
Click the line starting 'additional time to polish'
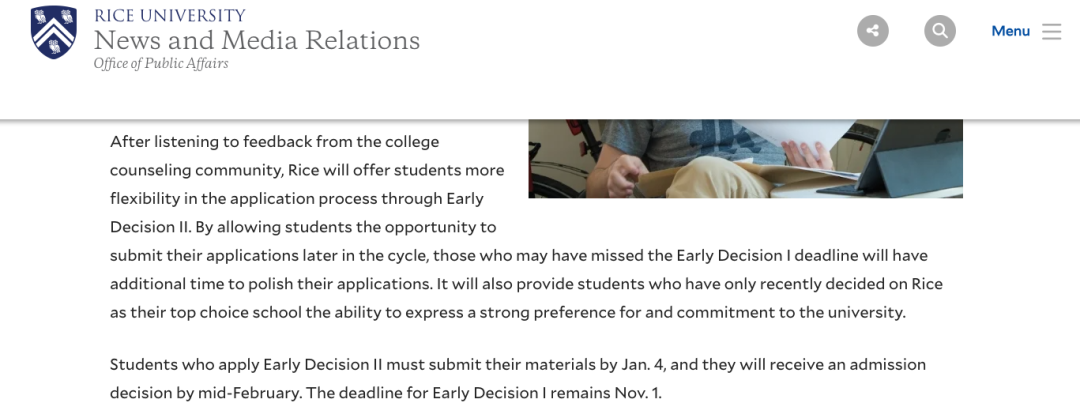526,284
